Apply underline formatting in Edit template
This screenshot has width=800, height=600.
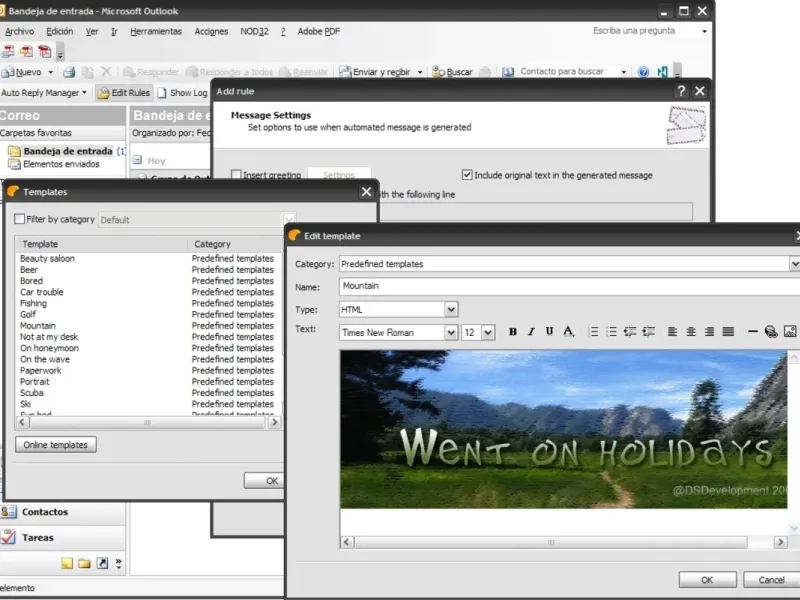coord(549,332)
